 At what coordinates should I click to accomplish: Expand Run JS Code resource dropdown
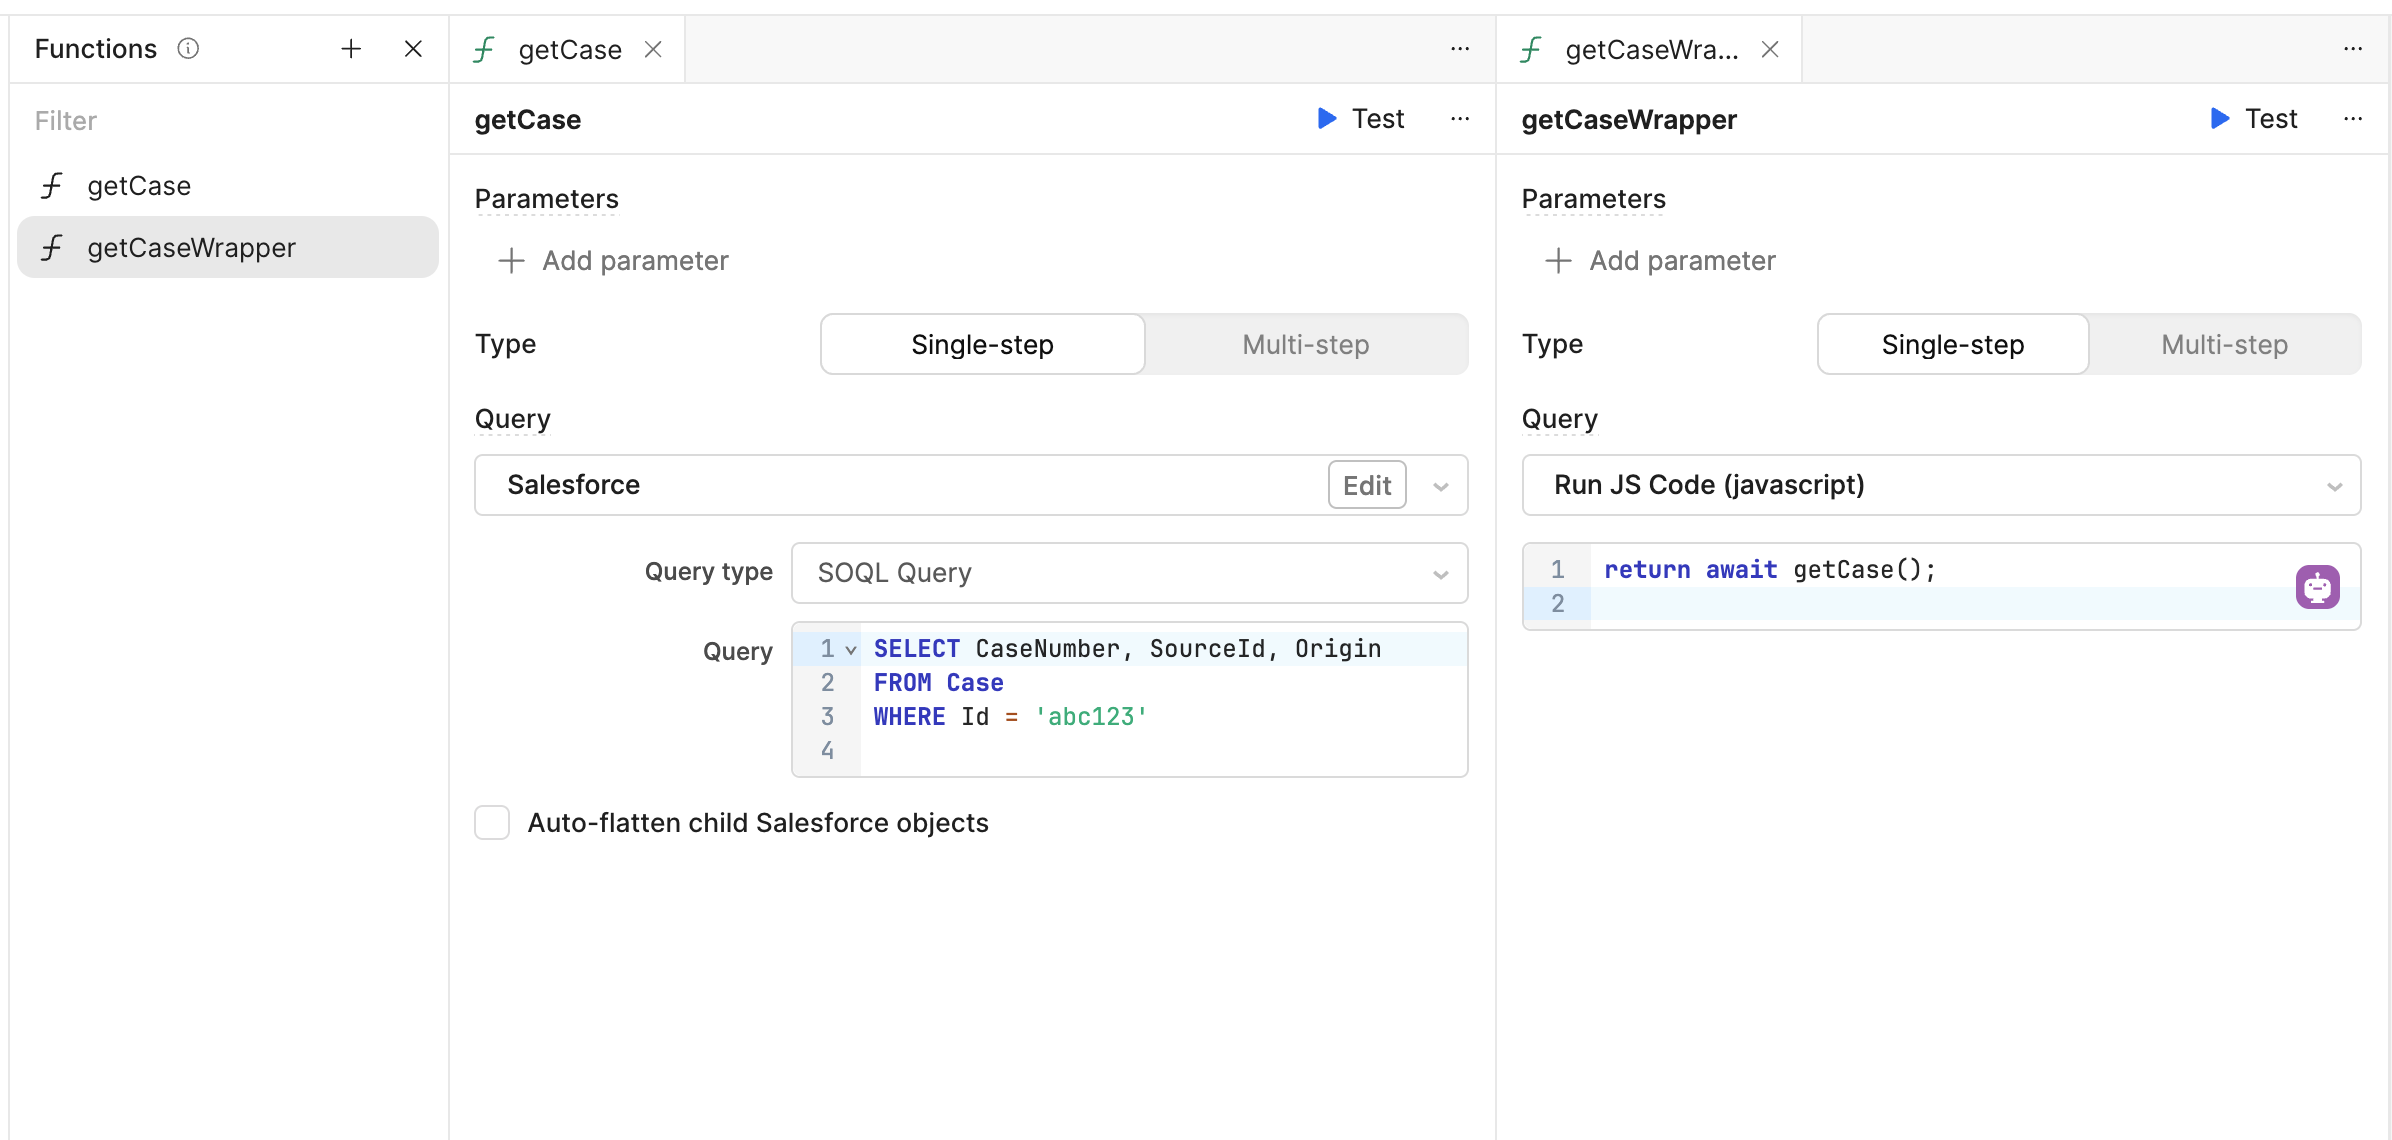[x=1941, y=486]
